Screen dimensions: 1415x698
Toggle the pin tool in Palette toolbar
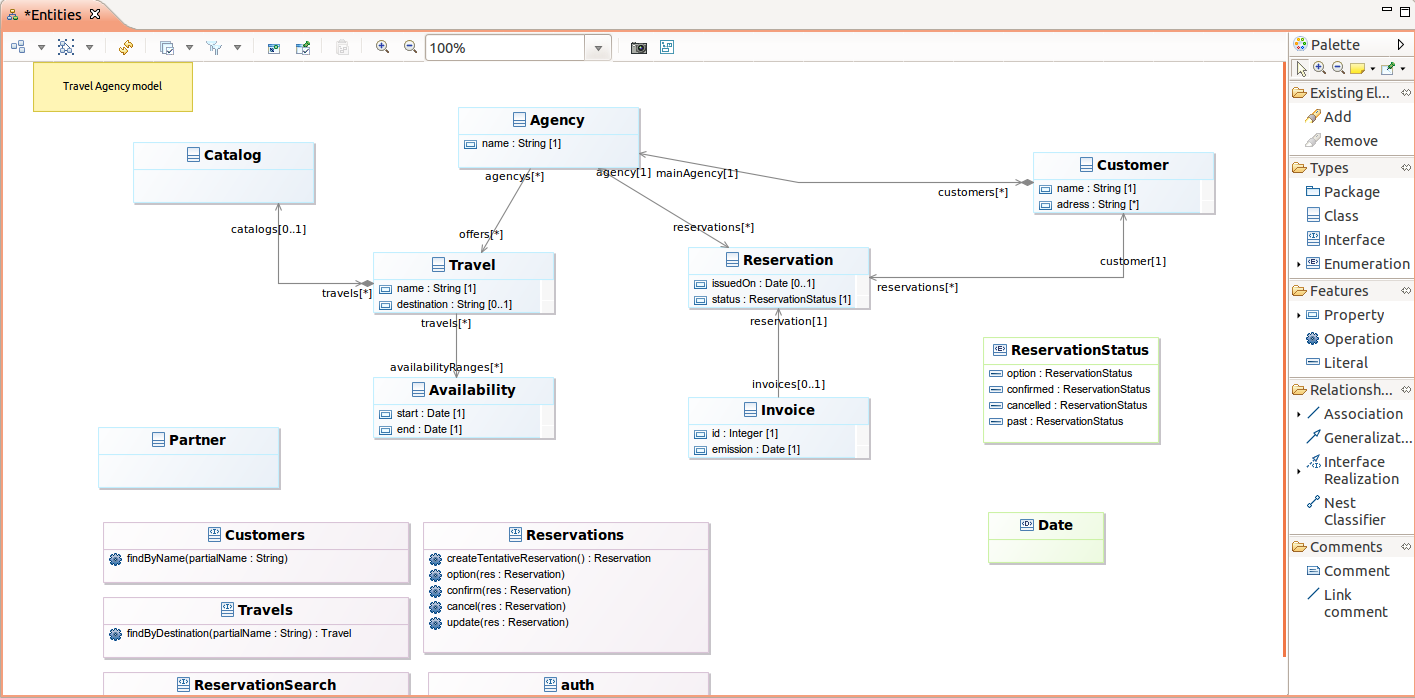(1388, 68)
